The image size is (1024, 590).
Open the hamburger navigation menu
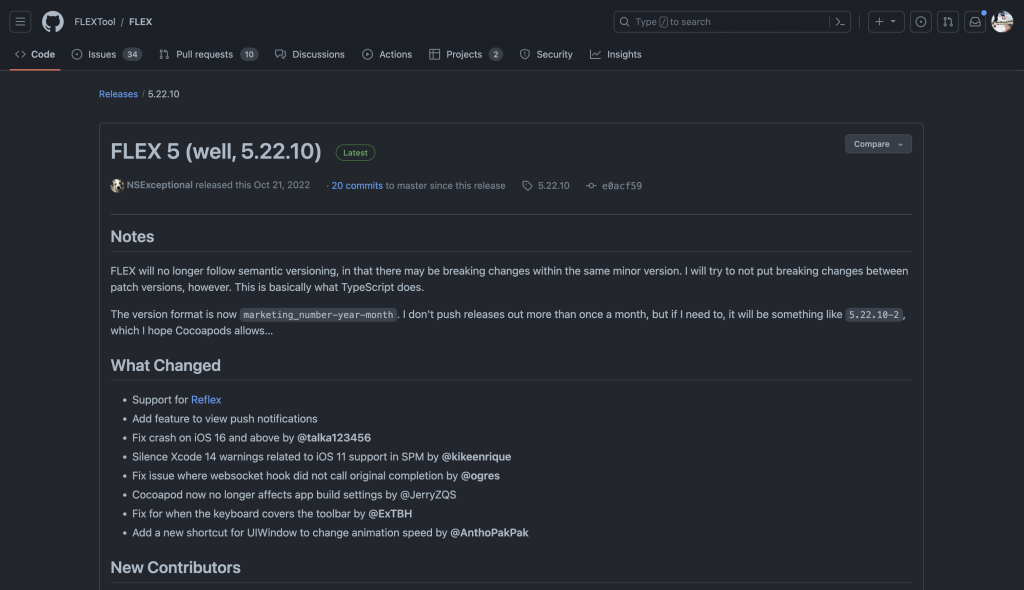pyautogui.click(x=20, y=22)
